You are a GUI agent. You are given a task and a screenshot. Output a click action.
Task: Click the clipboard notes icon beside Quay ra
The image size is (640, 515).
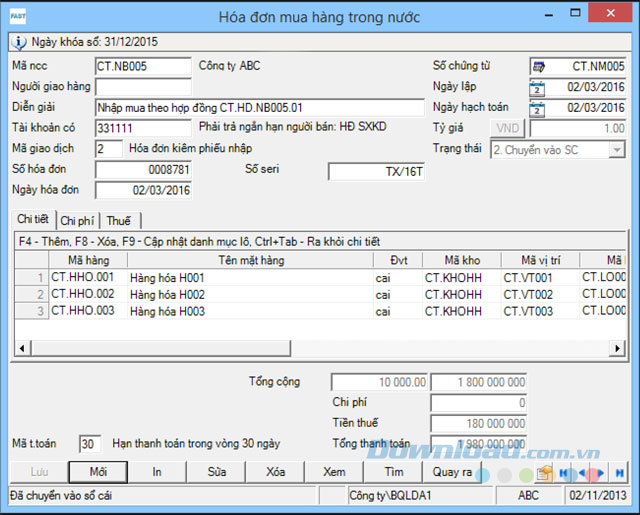tap(545, 473)
